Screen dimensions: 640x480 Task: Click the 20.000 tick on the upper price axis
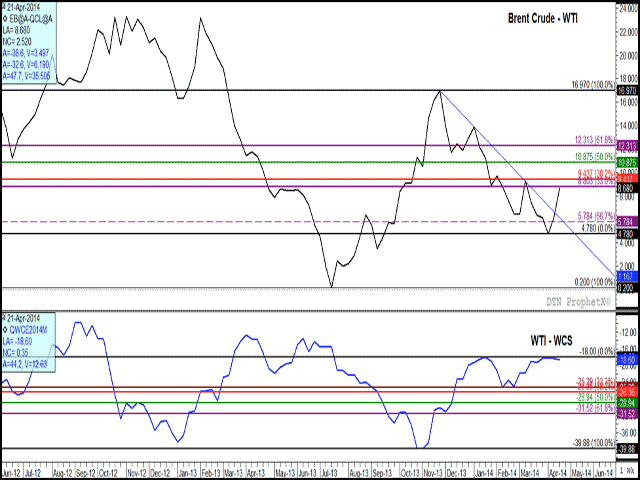point(627,56)
